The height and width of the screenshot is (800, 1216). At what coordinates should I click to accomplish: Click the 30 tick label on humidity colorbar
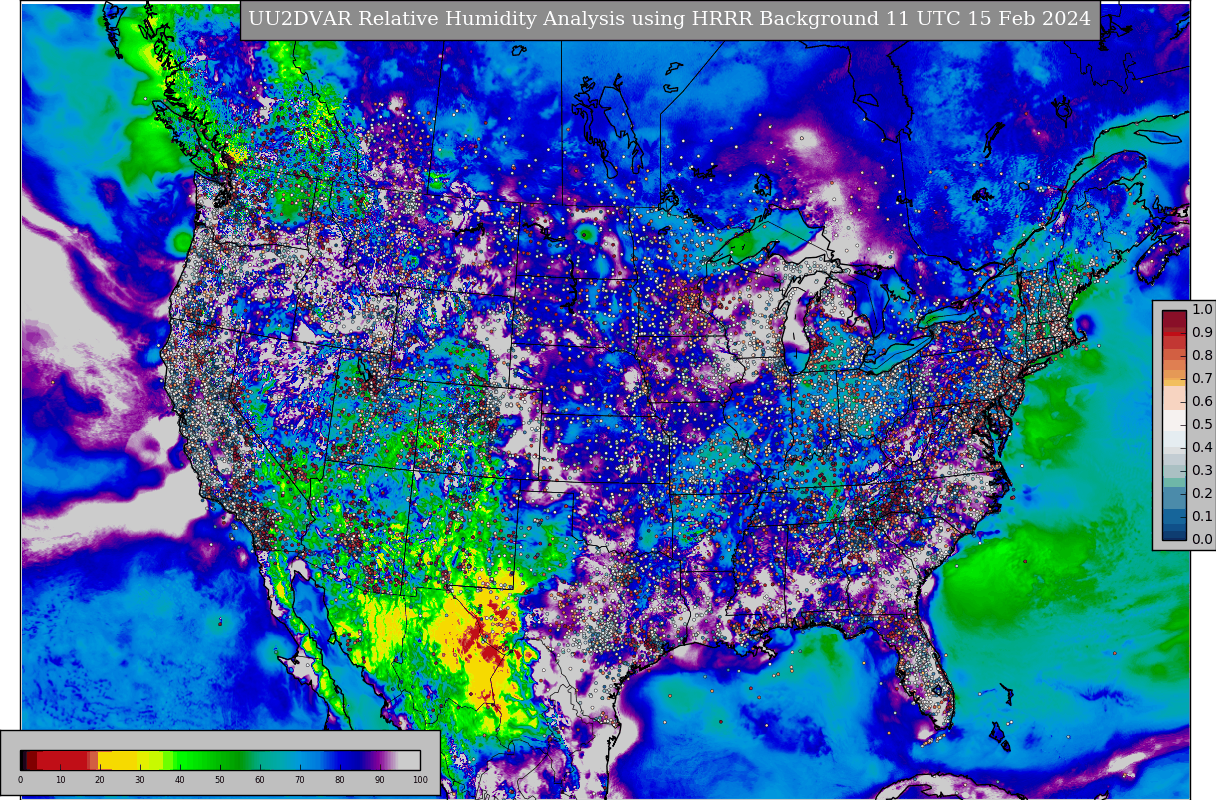click(x=140, y=780)
